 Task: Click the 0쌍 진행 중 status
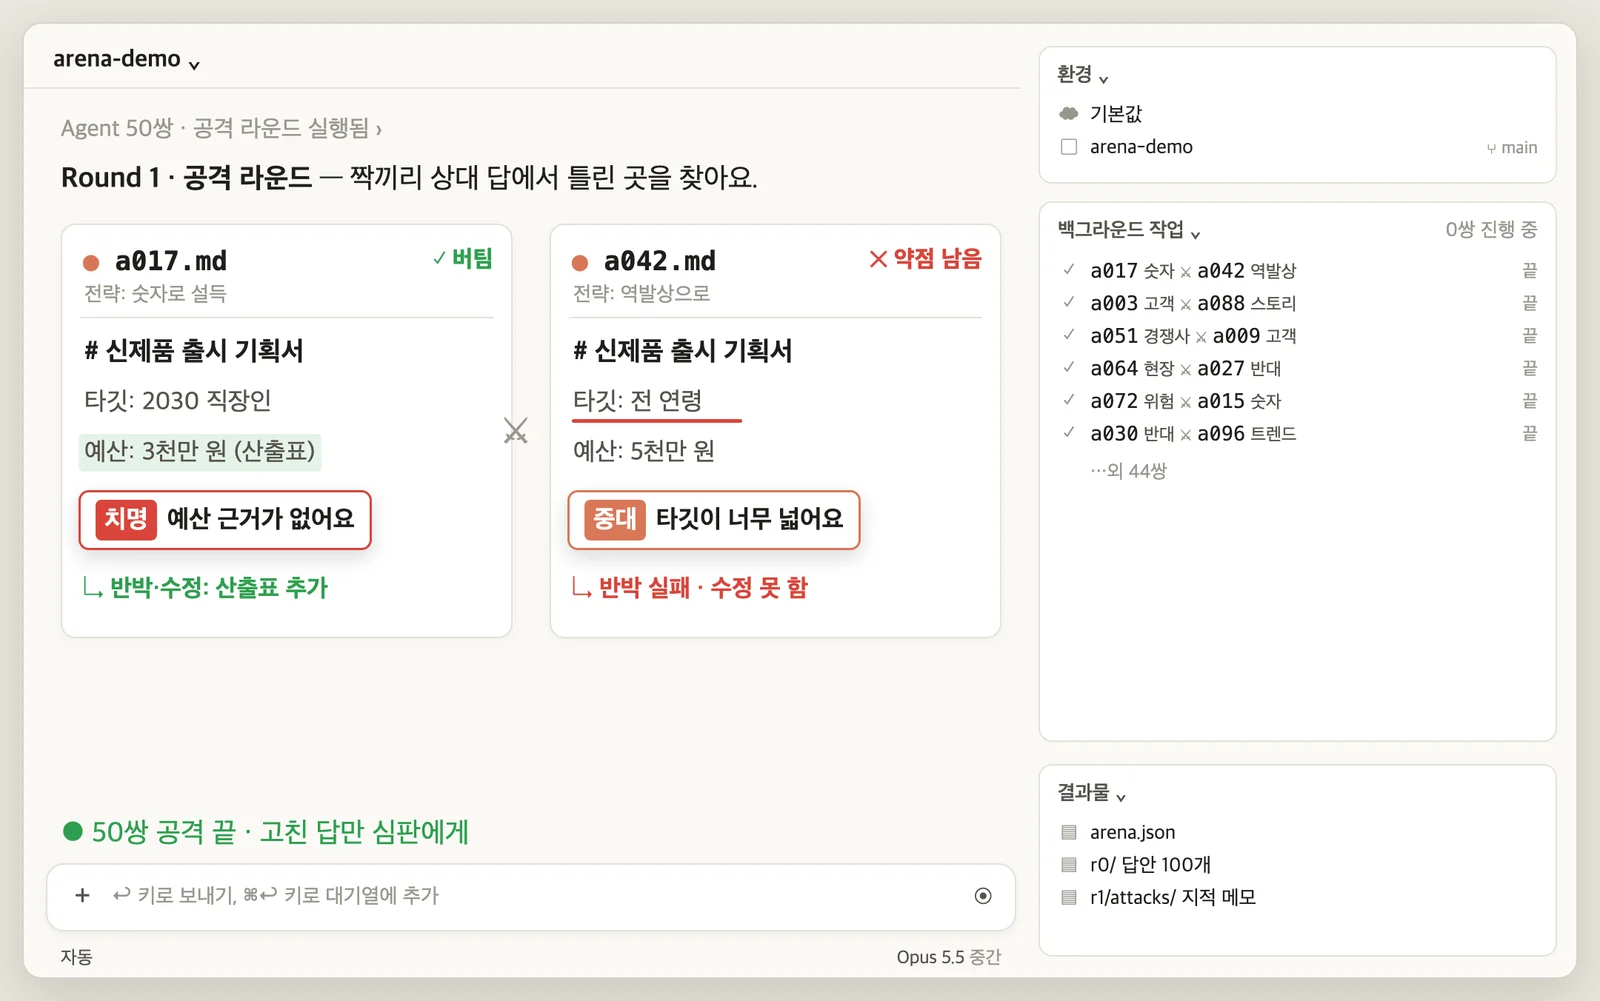pyautogui.click(x=1491, y=230)
